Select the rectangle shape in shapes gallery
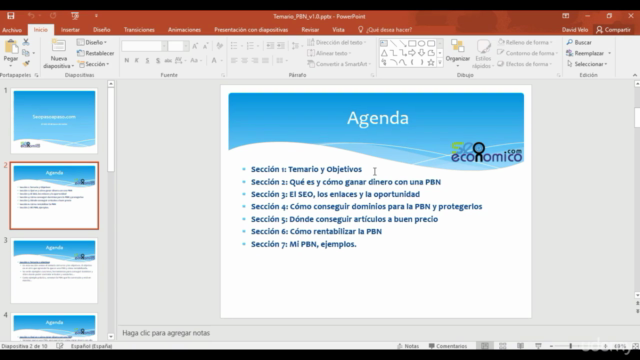Image resolution: width=640 pixels, height=360 pixels. [x=412, y=43]
